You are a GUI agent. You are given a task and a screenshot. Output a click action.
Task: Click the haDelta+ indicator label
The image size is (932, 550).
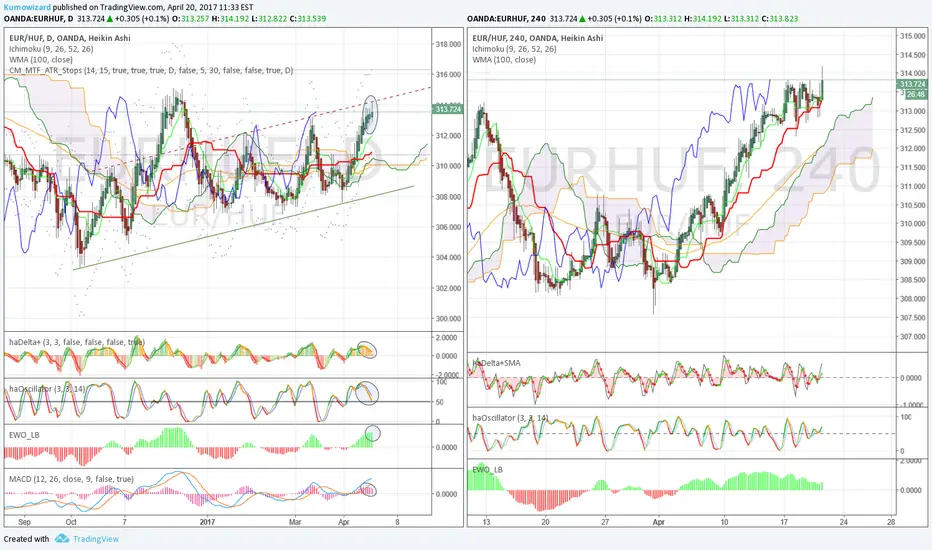(x=77, y=342)
